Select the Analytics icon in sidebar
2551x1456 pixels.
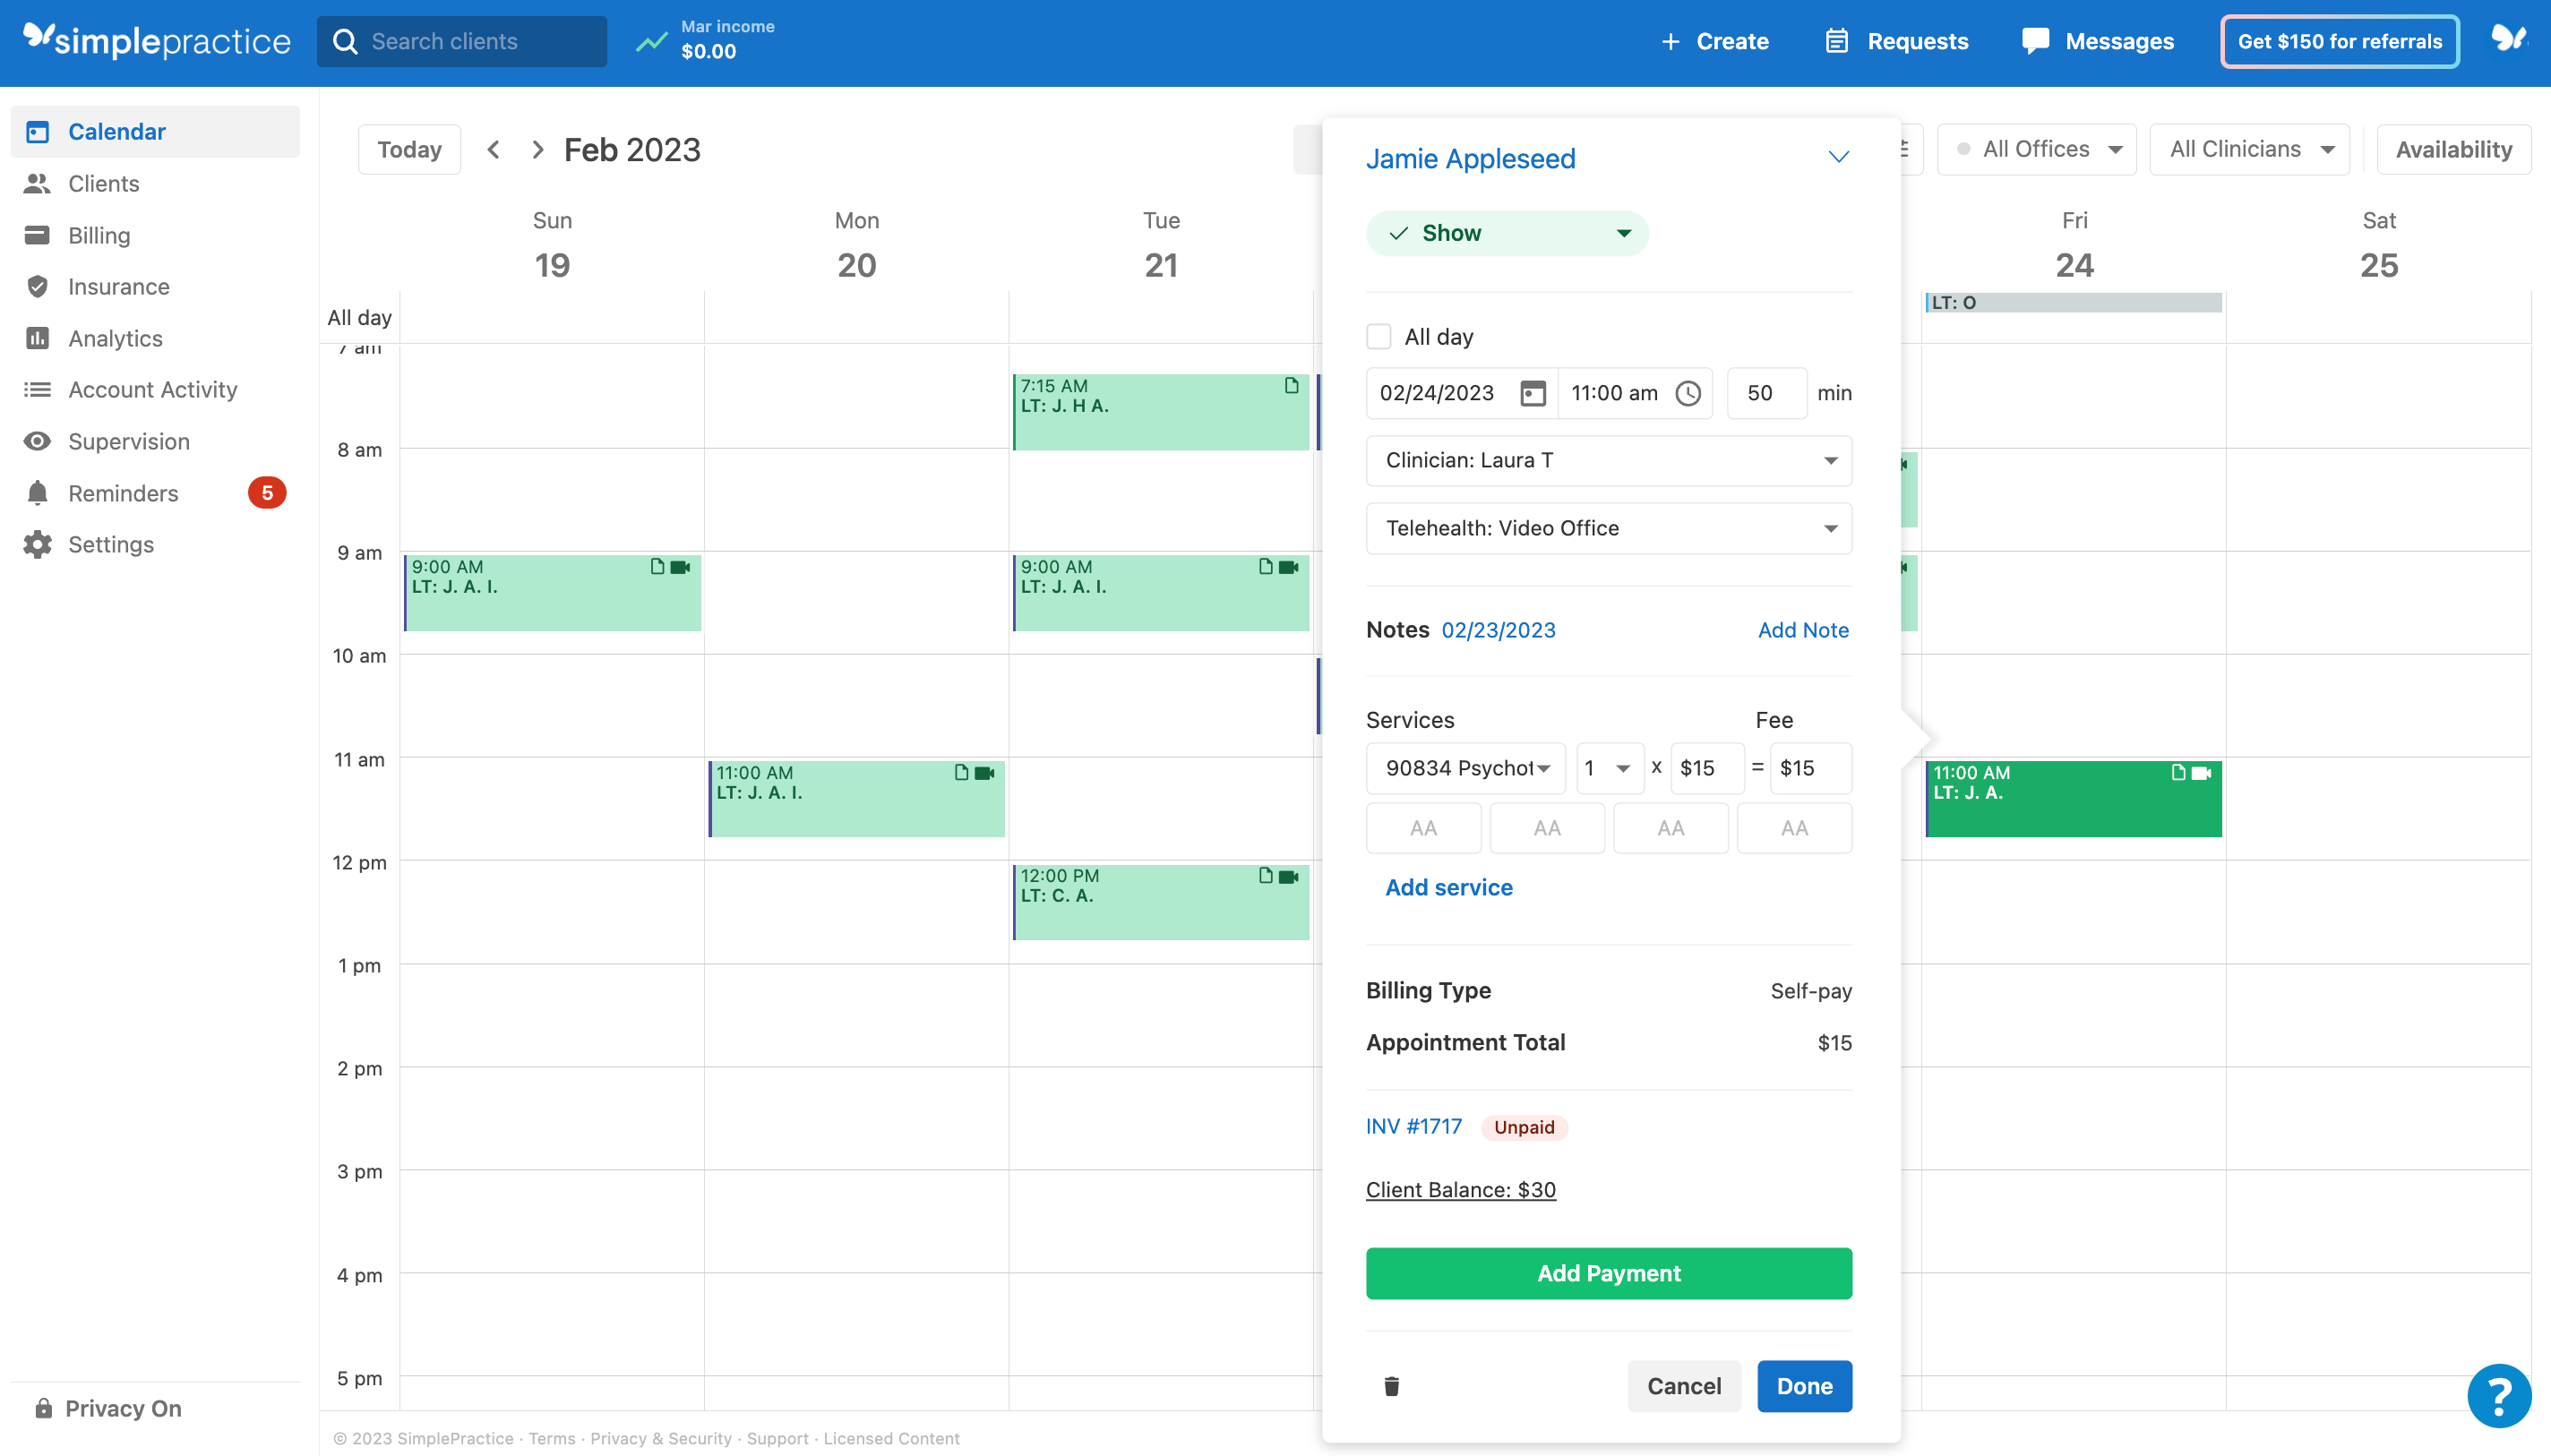point(37,338)
